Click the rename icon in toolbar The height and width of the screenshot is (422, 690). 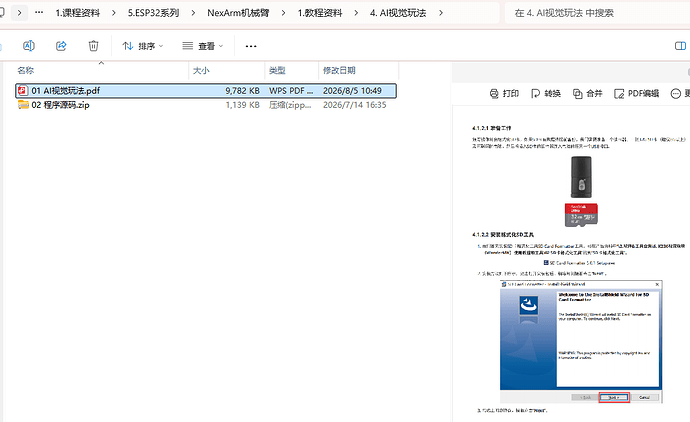[29, 46]
